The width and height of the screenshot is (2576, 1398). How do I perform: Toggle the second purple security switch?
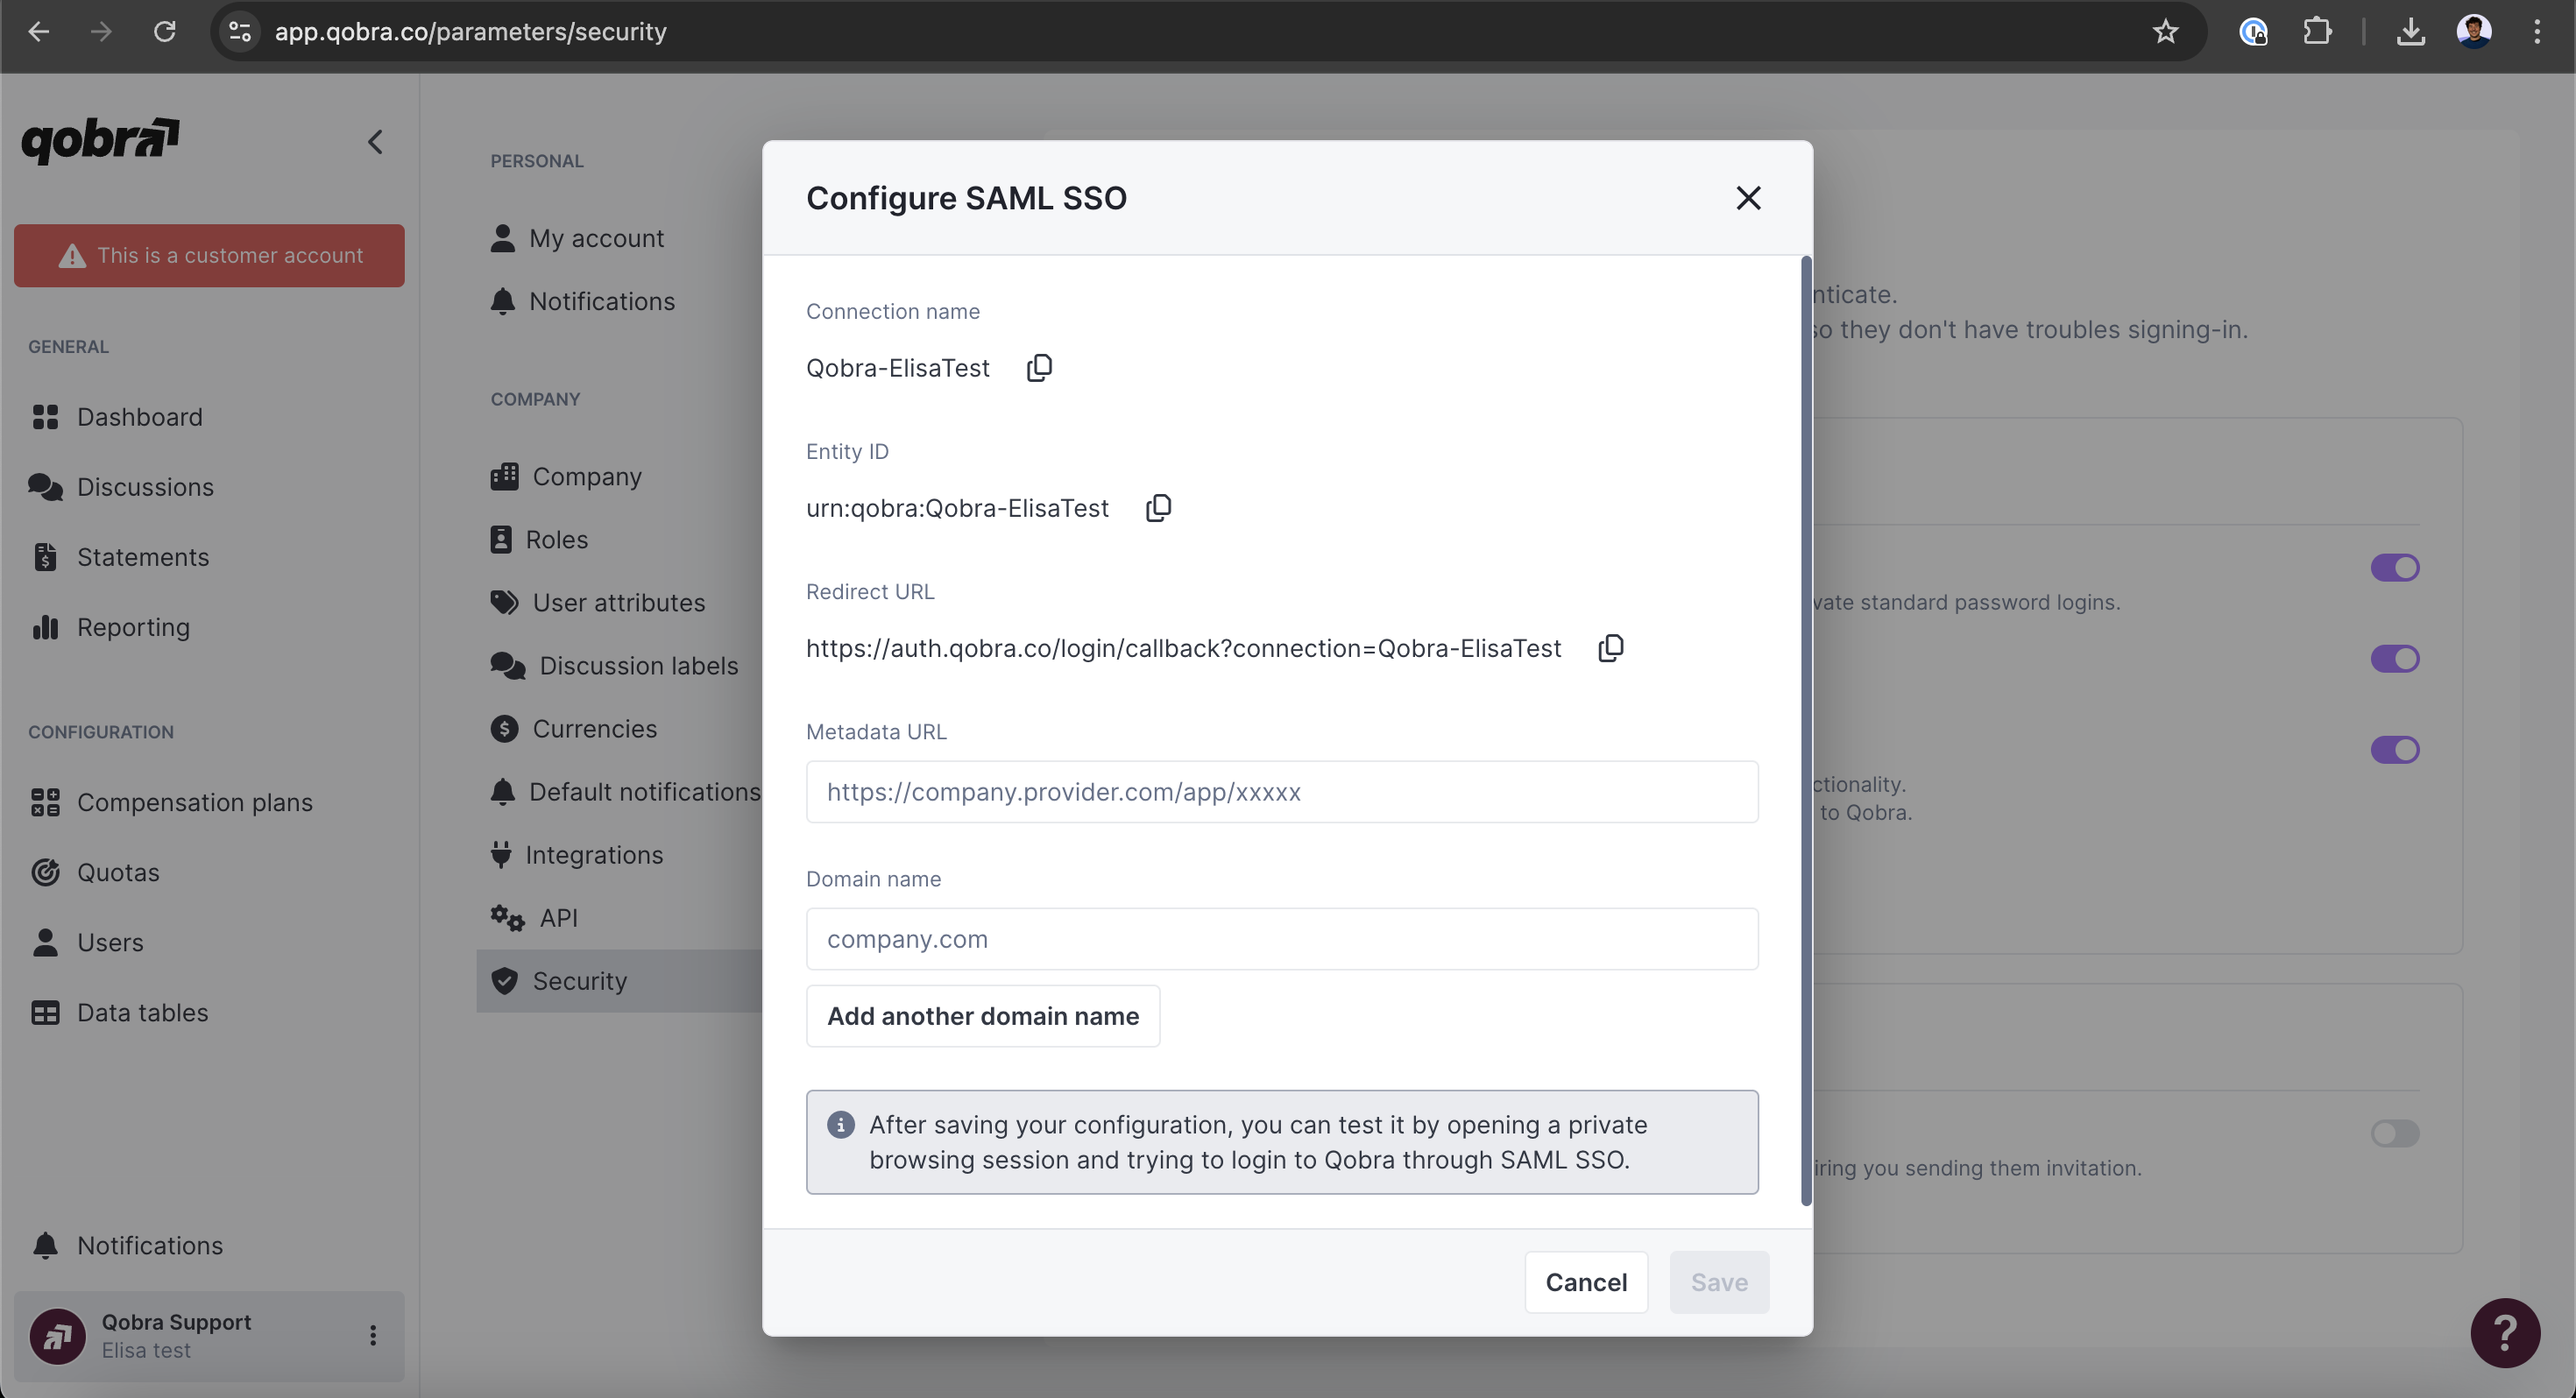click(2394, 659)
